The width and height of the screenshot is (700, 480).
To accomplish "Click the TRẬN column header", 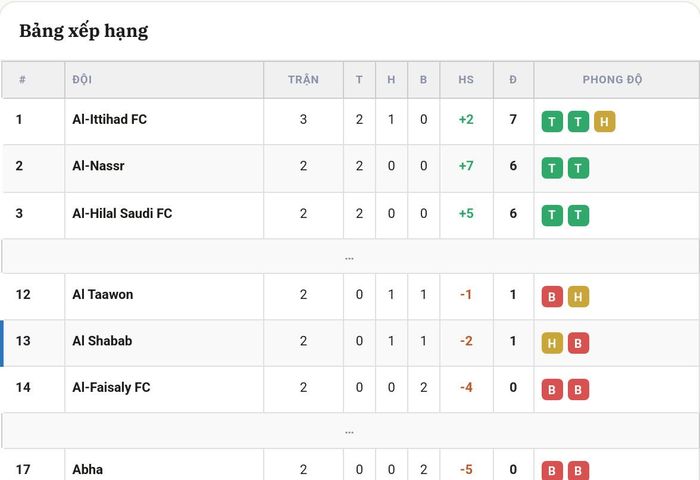I will (x=303, y=79).
